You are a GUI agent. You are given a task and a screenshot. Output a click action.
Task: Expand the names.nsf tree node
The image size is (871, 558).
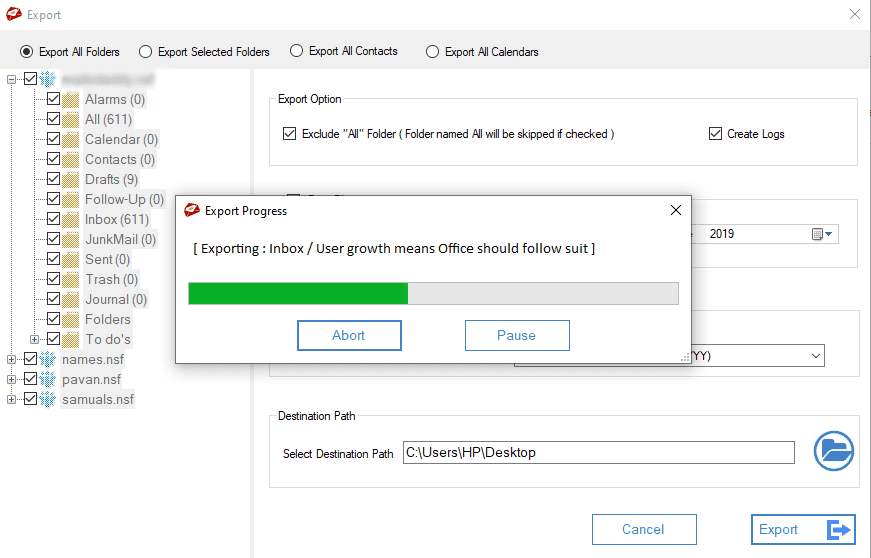click(11, 359)
